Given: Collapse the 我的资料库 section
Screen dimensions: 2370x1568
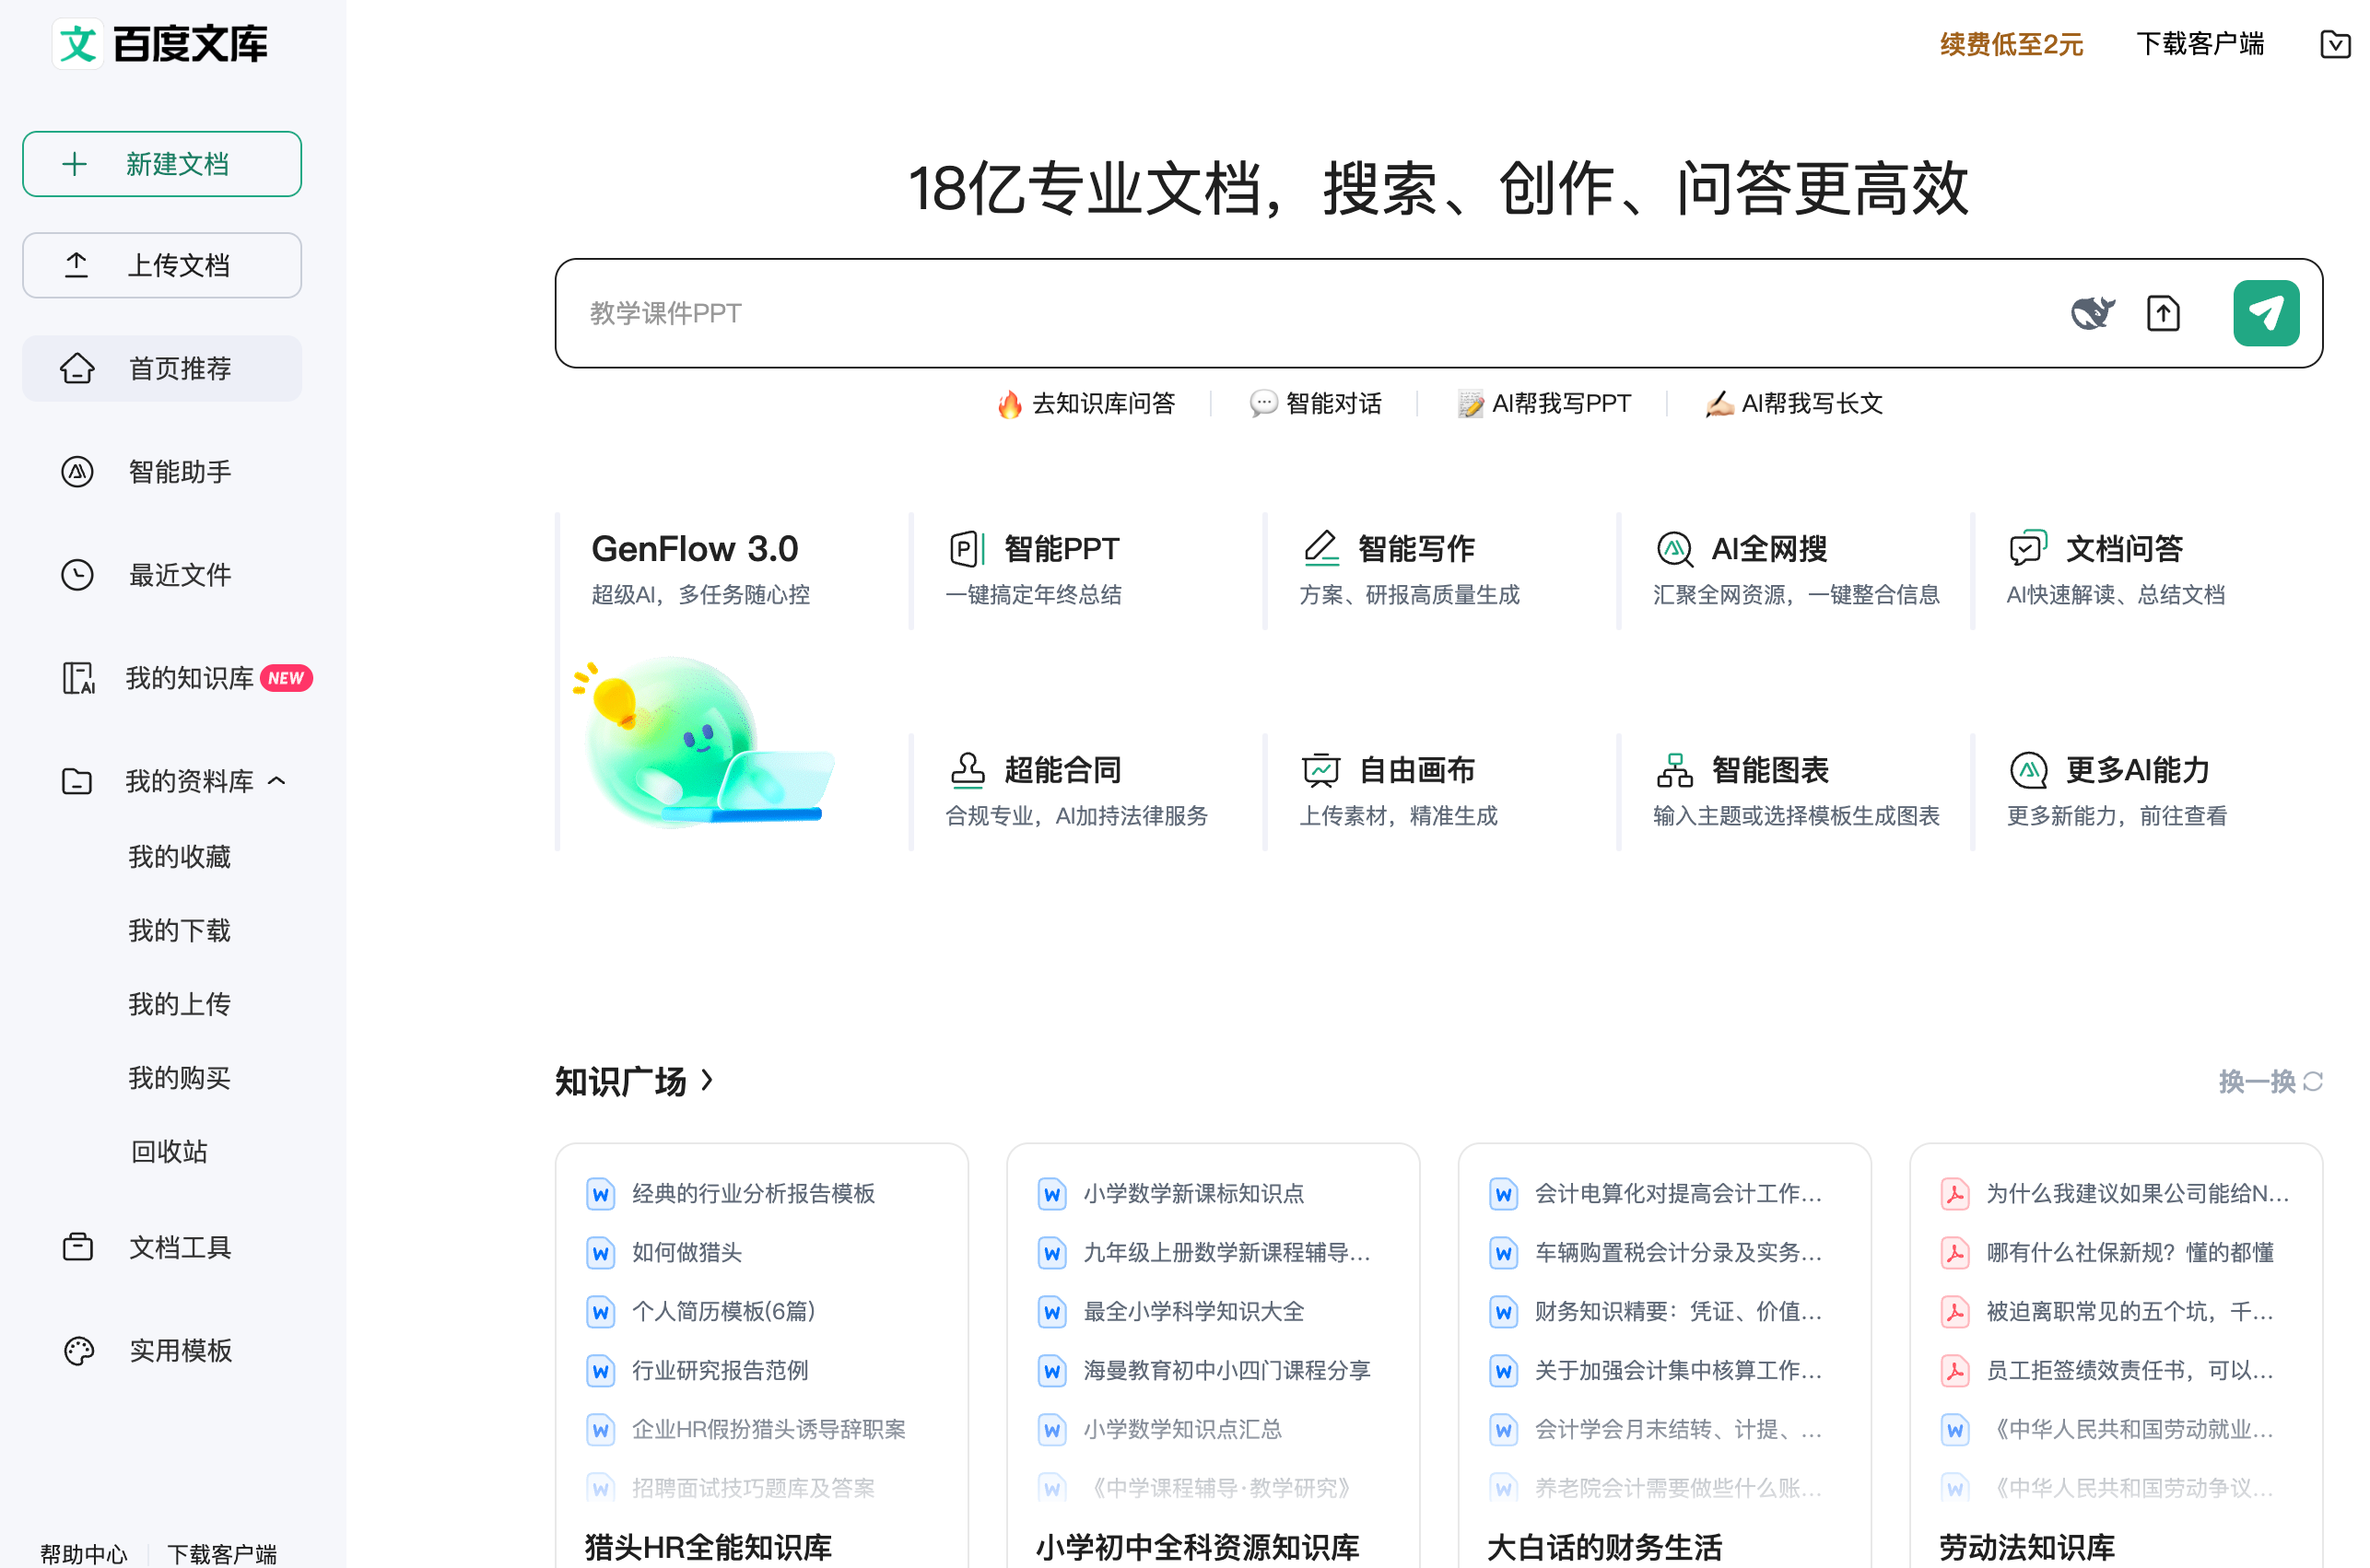Looking at the screenshot, I should (278, 781).
